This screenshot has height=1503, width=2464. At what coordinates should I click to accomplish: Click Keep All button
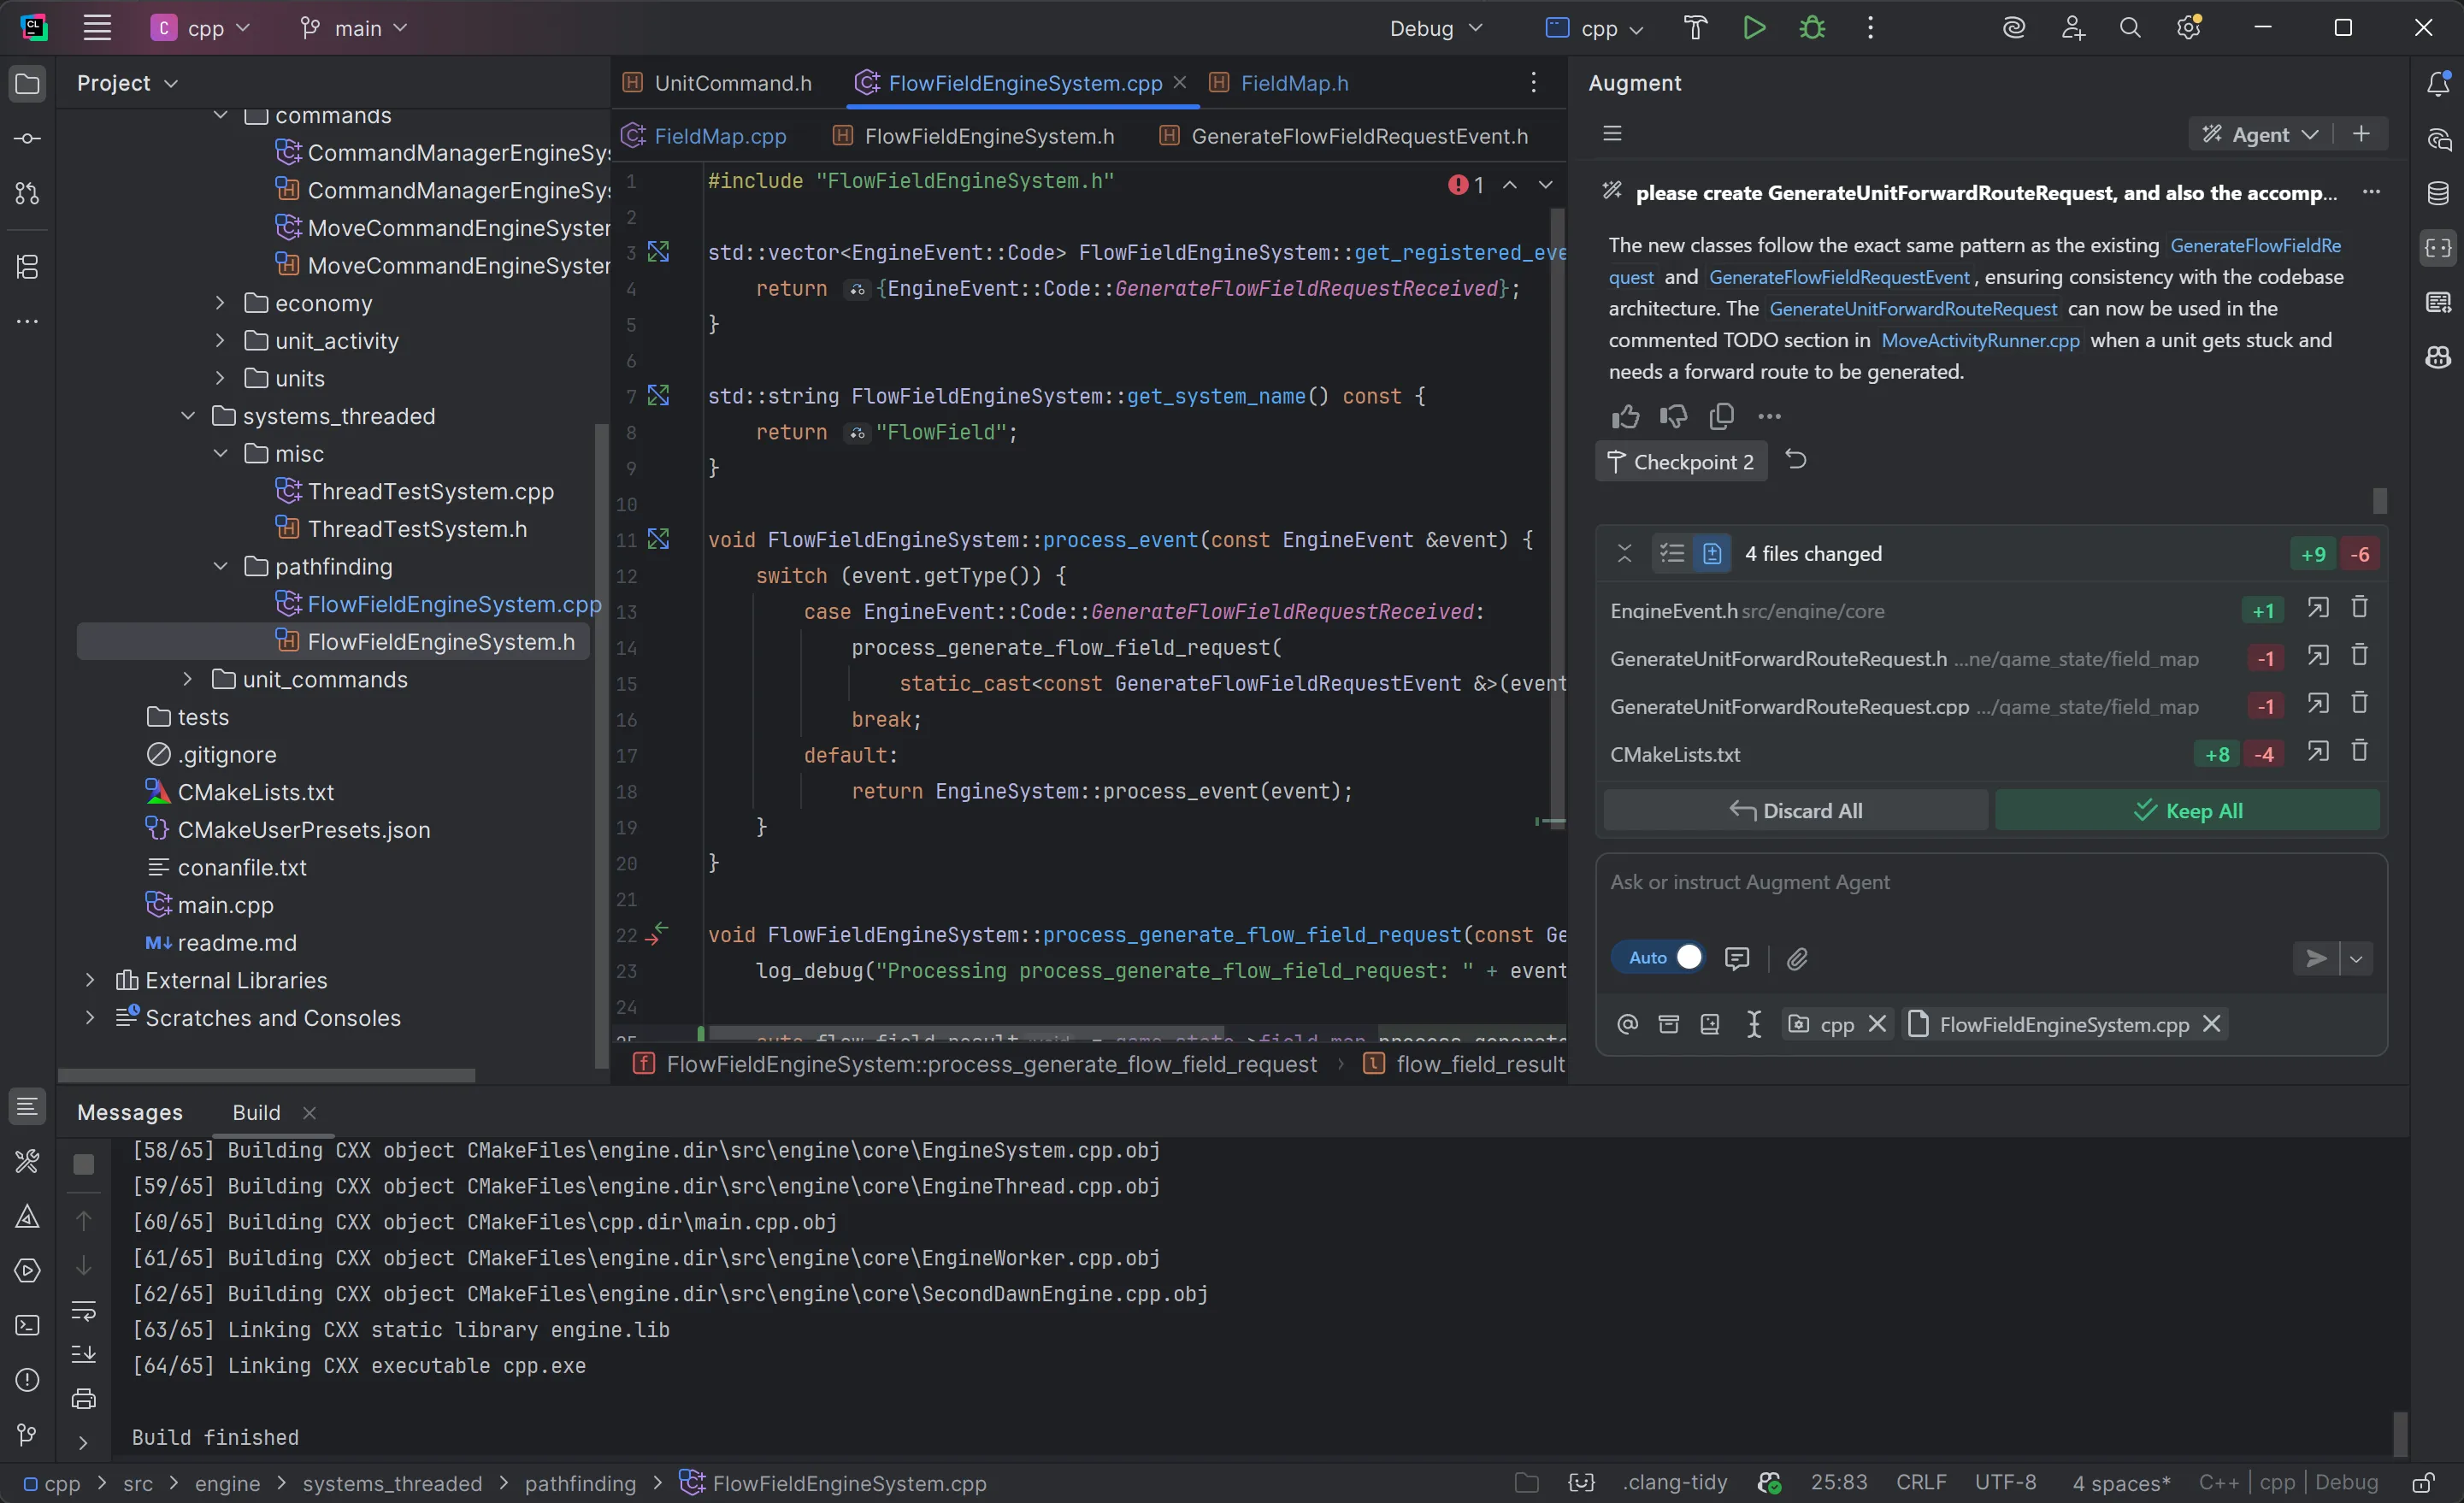pyautogui.click(x=2187, y=810)
